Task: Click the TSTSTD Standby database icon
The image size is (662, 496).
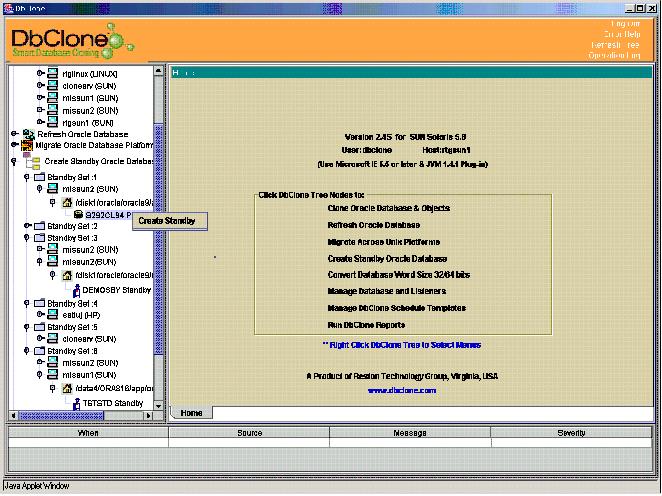Action: tap(76, 404)
